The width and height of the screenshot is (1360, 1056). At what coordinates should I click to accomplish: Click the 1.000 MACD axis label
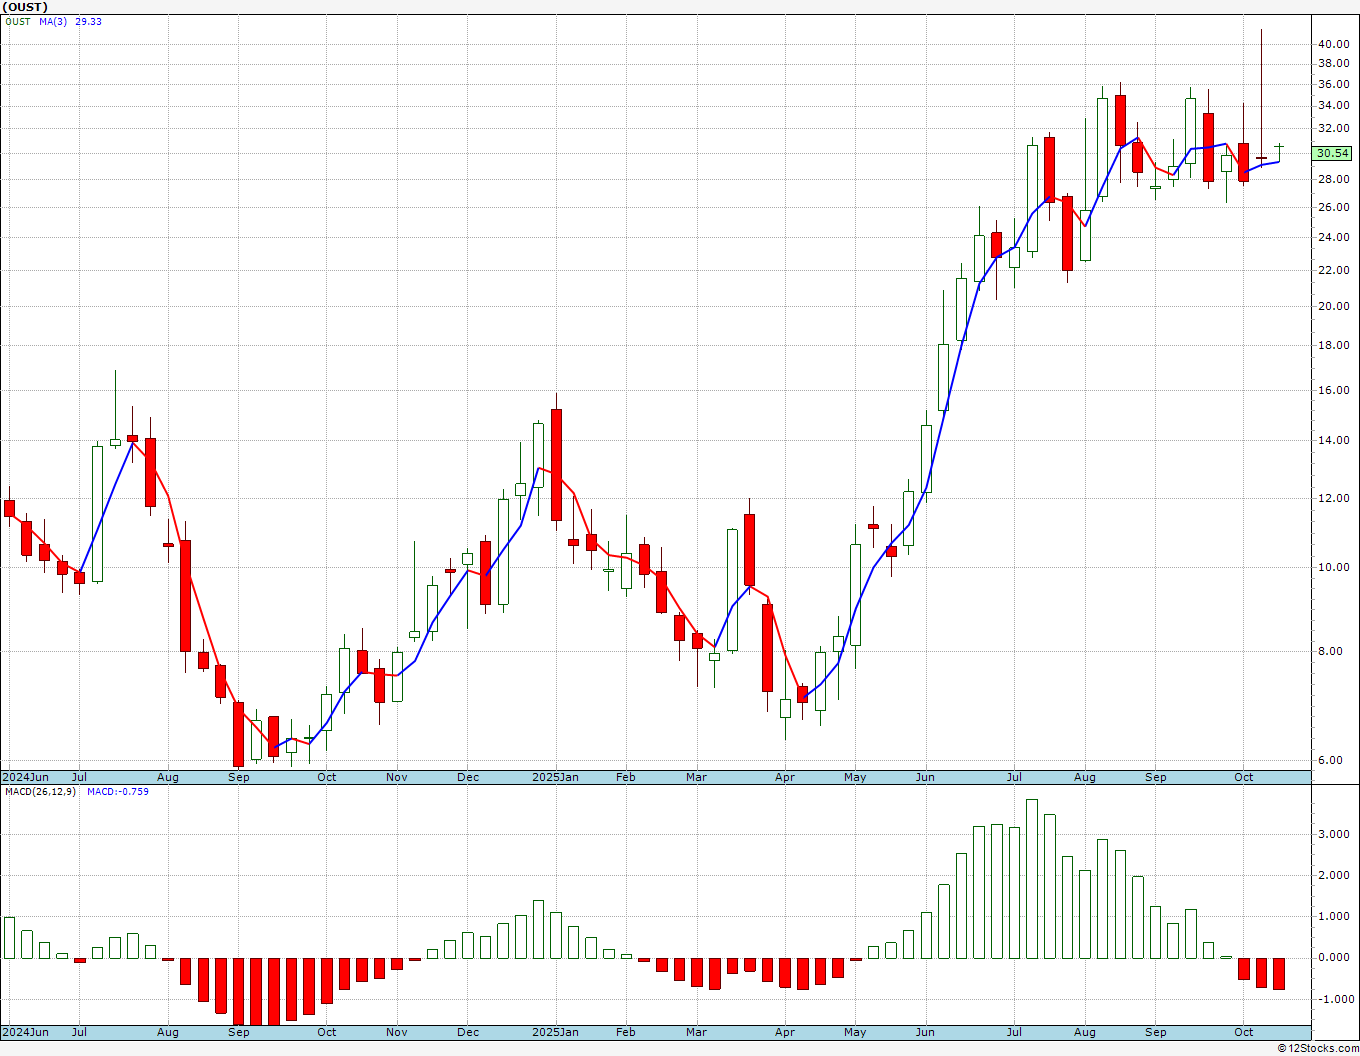coord(1336,916)
